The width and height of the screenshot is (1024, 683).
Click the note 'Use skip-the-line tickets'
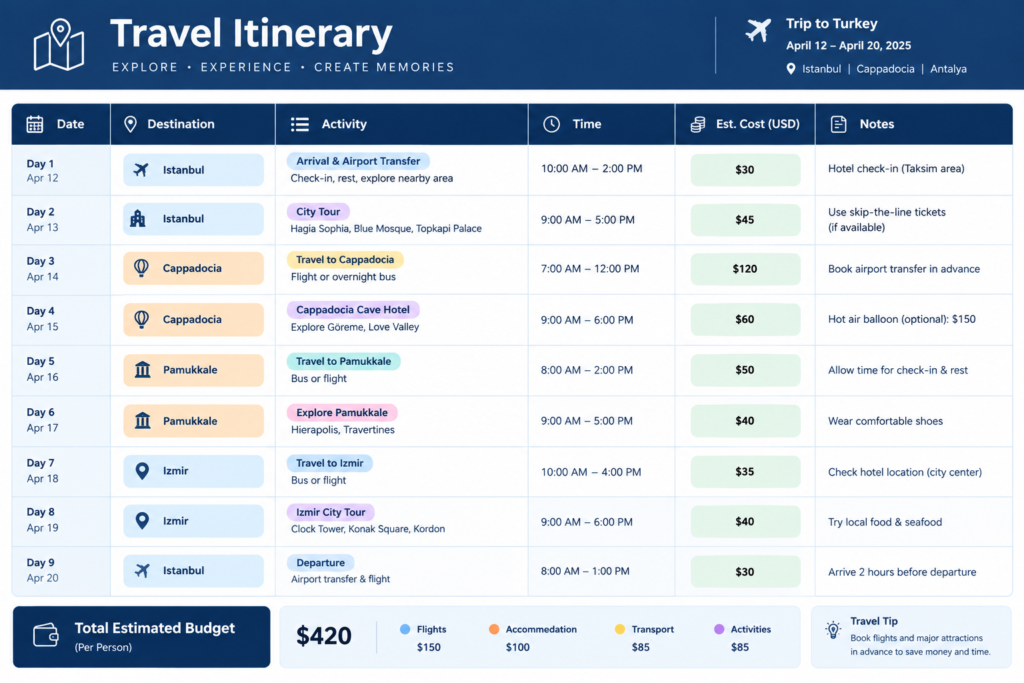tap(887, 212)
